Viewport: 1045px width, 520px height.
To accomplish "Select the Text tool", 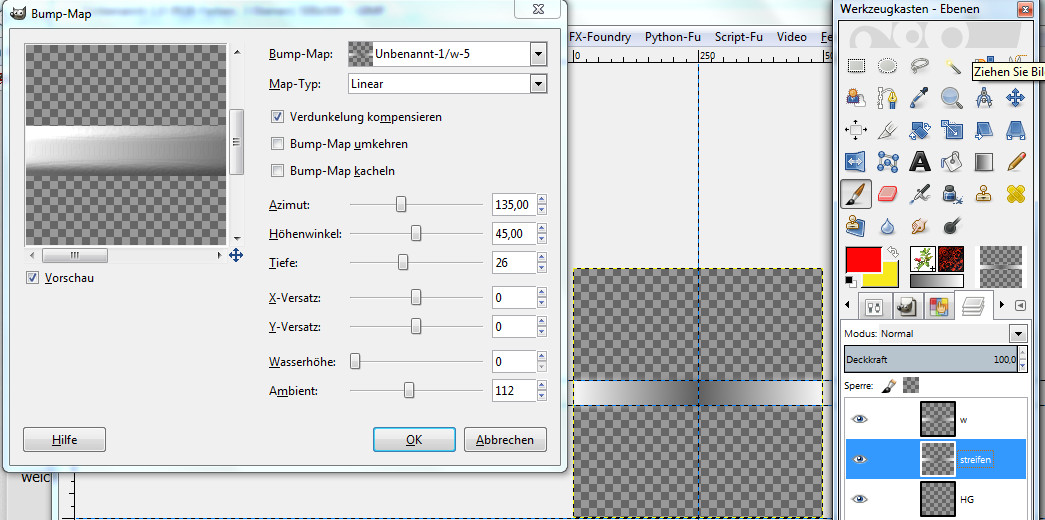I will coord(920,162).
